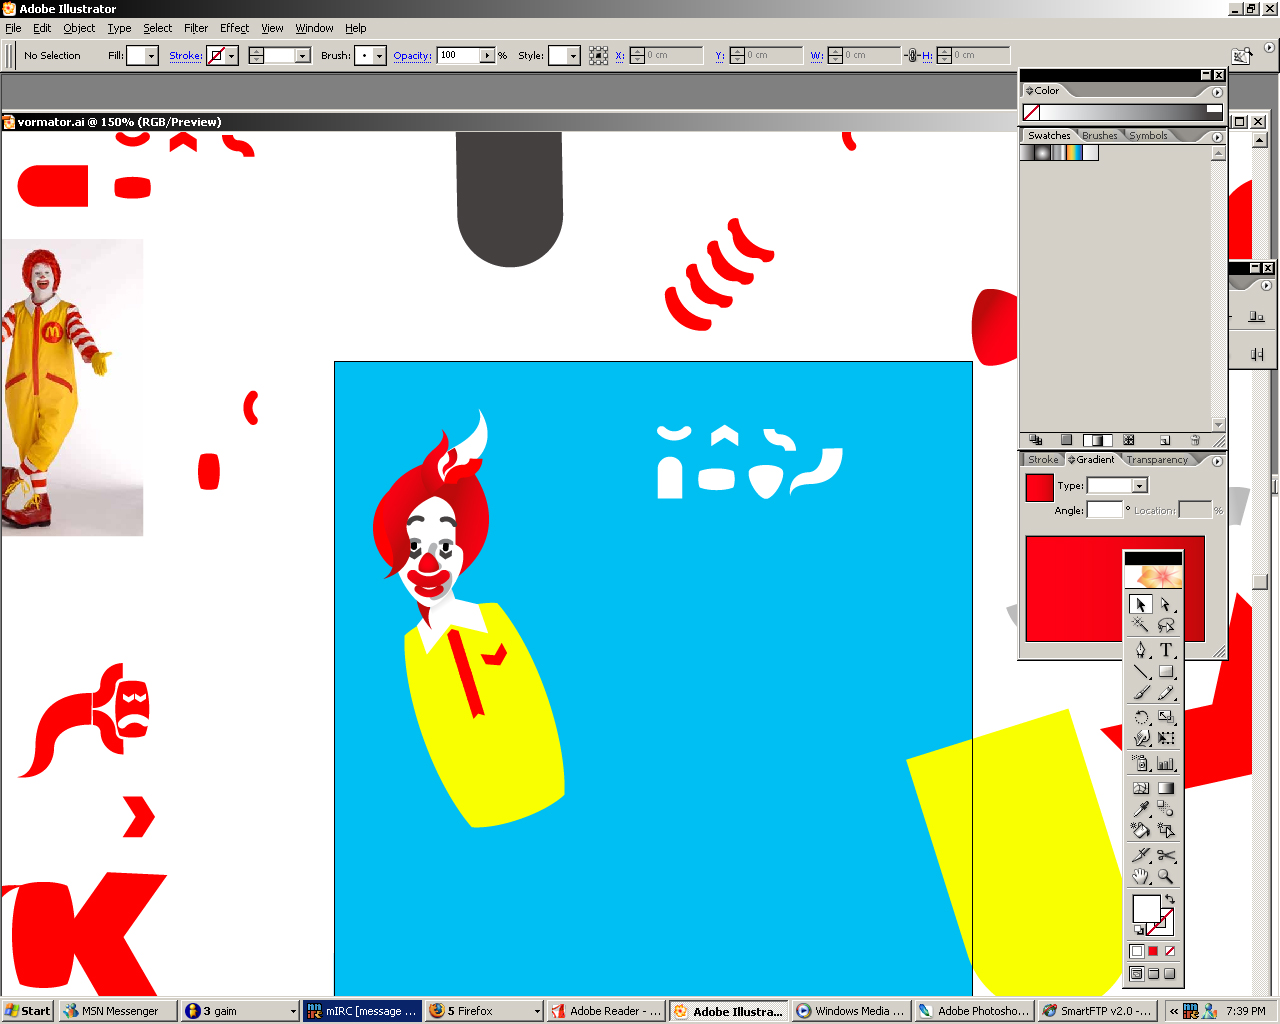Choose the Type tool

1166,650
